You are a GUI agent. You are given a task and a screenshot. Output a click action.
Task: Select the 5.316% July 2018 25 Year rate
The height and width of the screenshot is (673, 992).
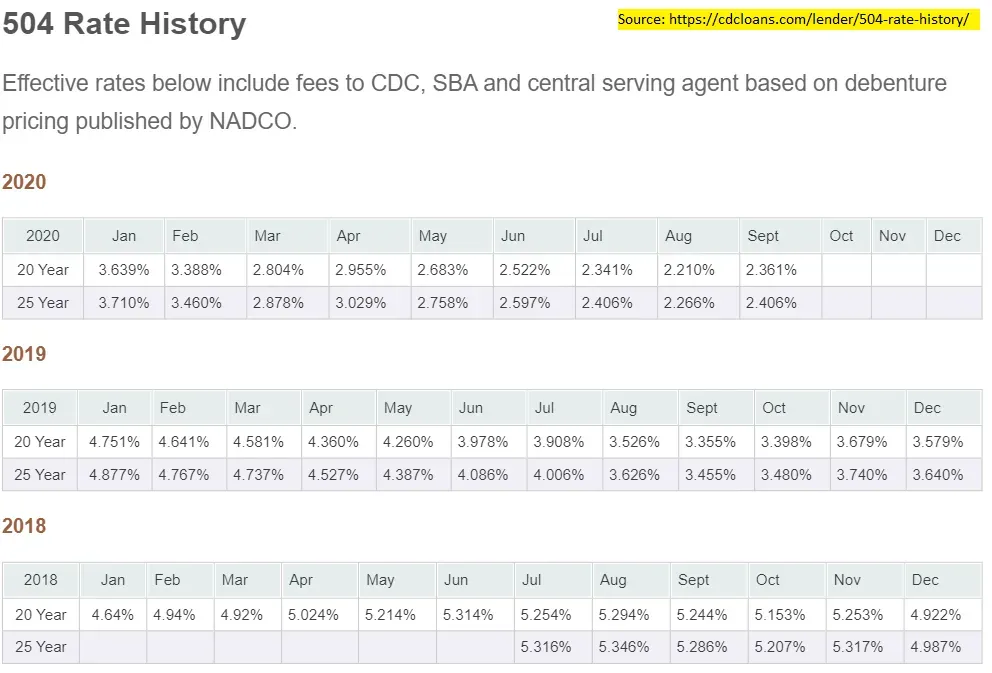[546, 647]
